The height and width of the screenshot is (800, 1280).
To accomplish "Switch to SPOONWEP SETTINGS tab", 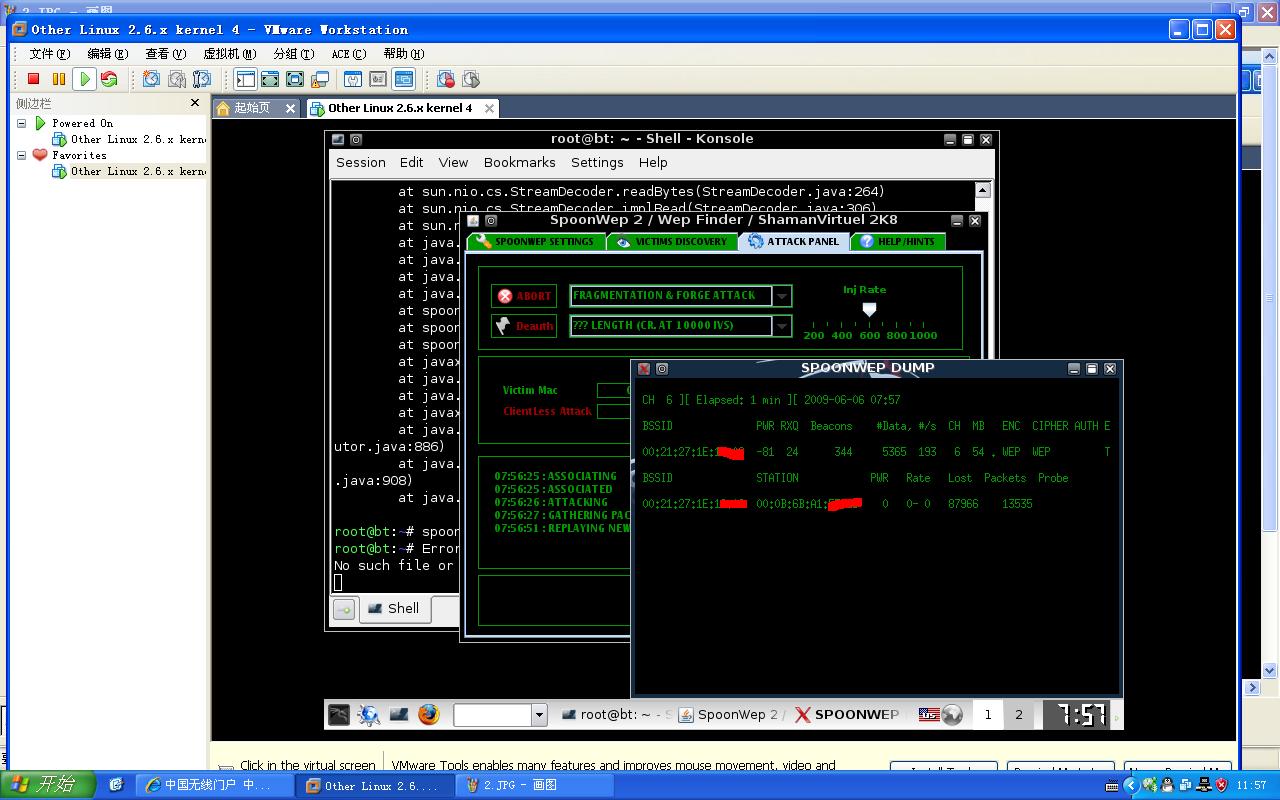I will [535, 241].
